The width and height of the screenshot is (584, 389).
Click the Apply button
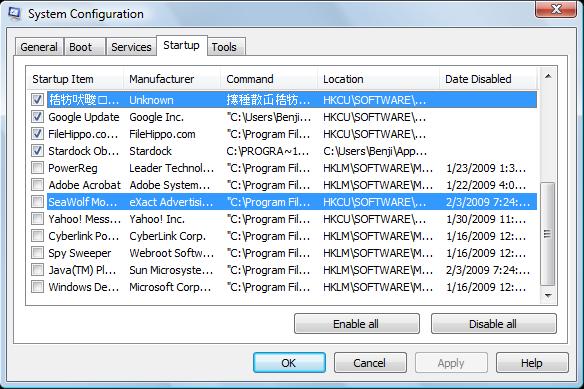coord(451,363)
